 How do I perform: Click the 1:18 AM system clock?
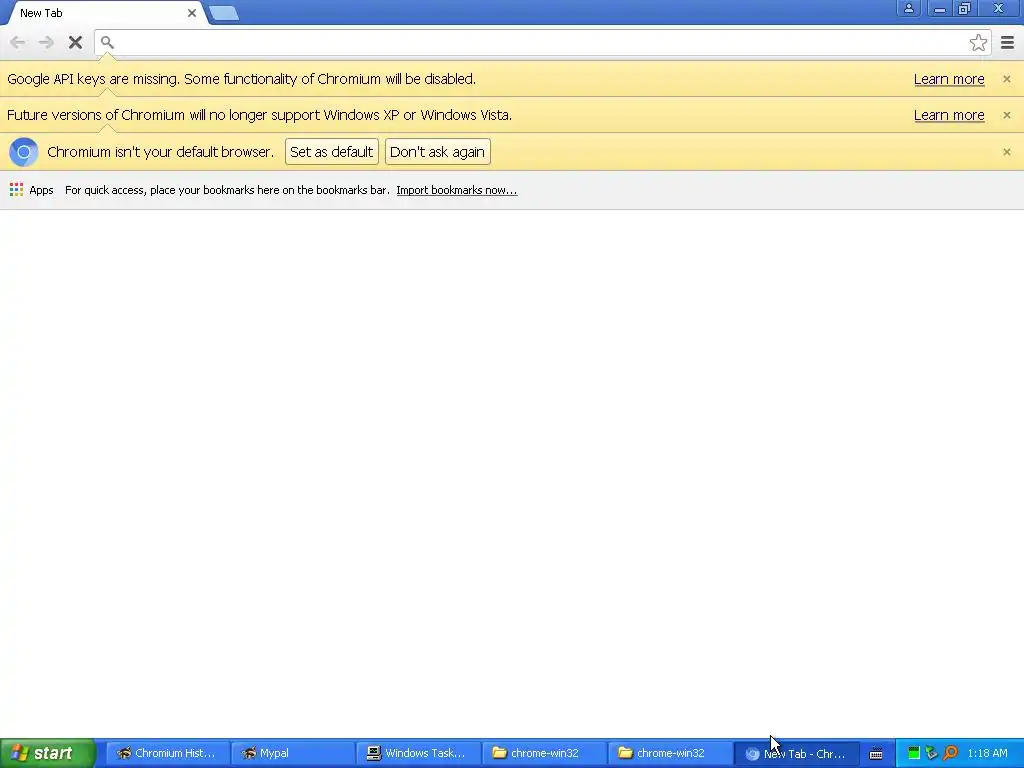pos(987,753)
